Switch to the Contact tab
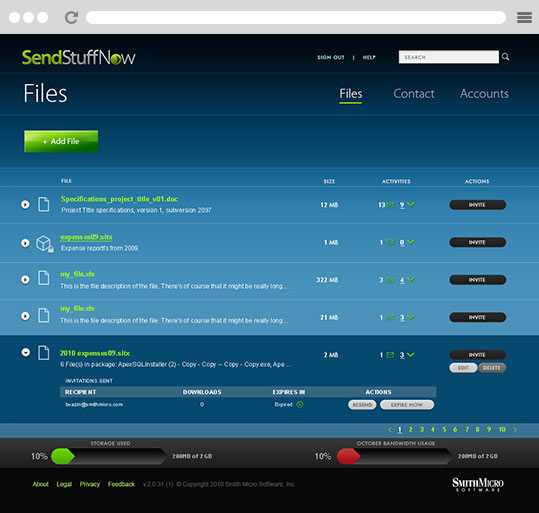 pos(414,94)
